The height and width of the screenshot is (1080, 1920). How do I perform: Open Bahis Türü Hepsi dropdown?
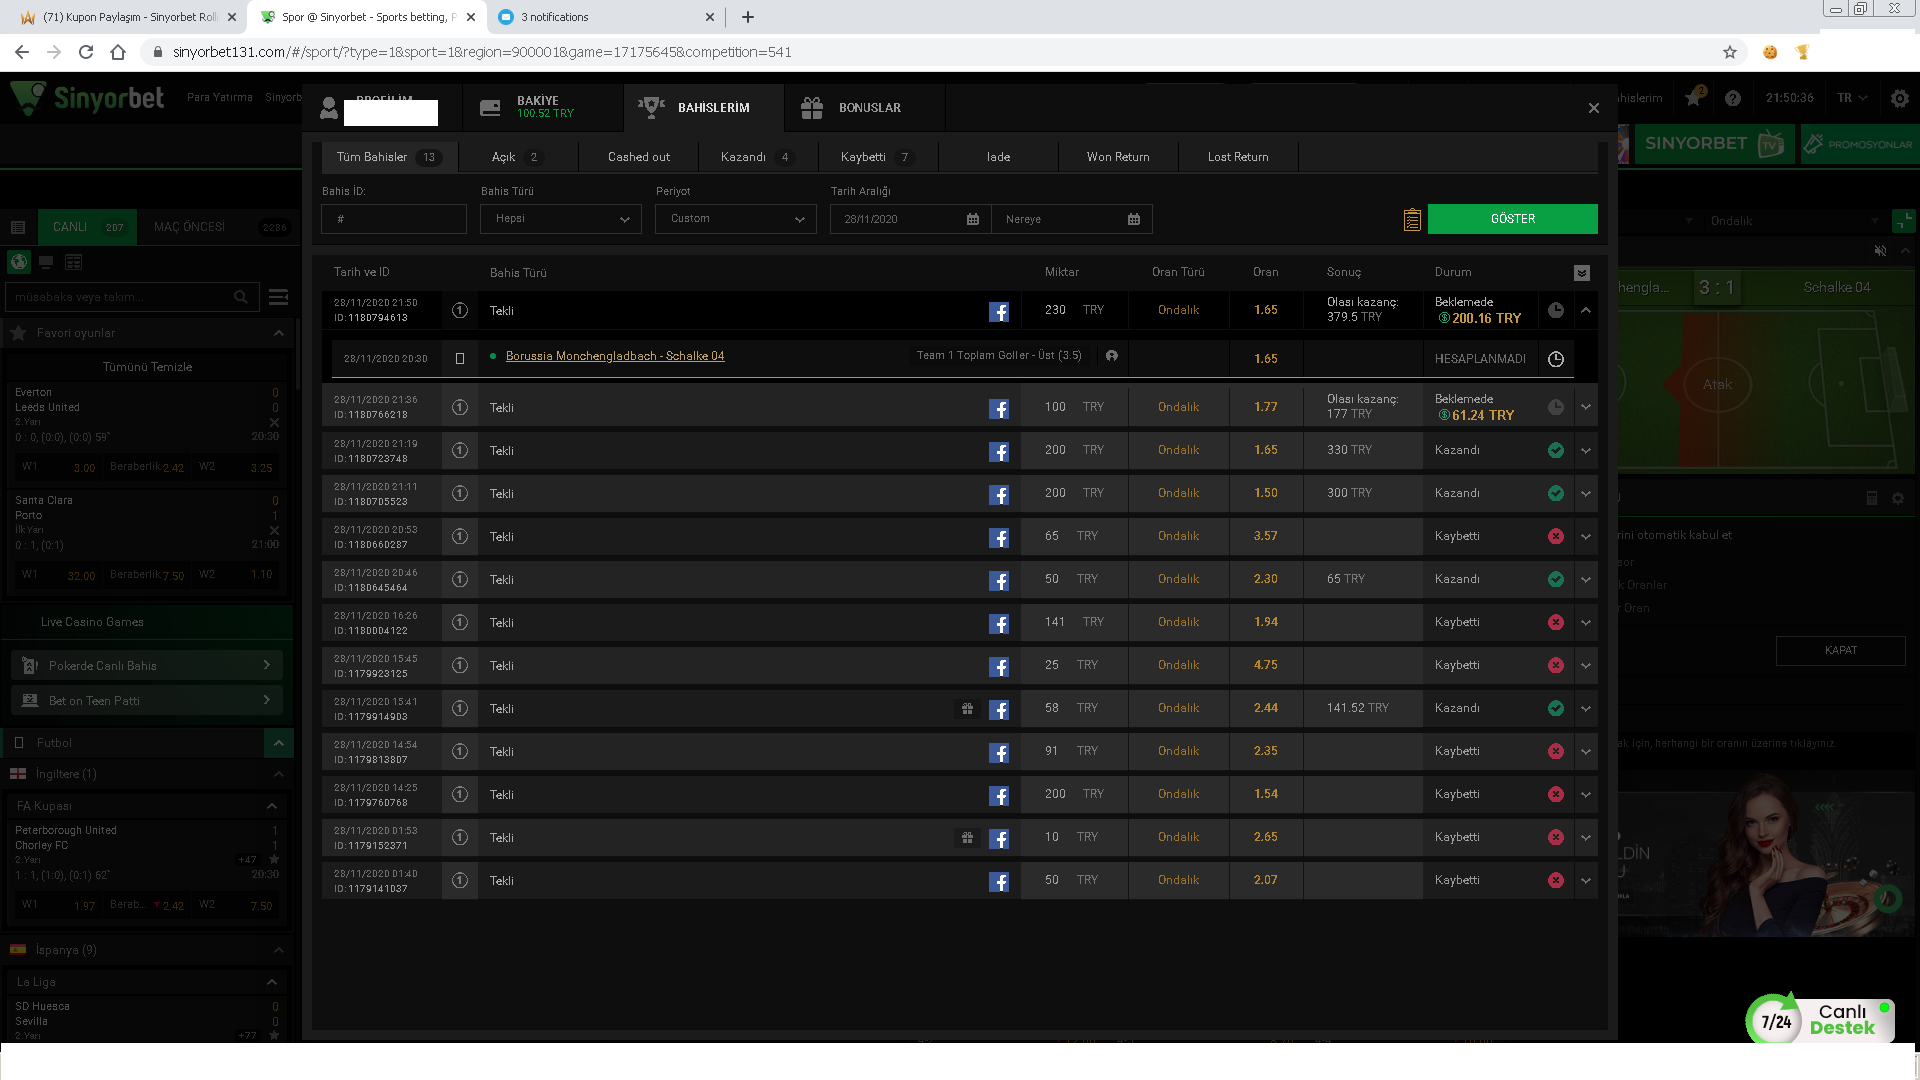click(x=560, y=219)
